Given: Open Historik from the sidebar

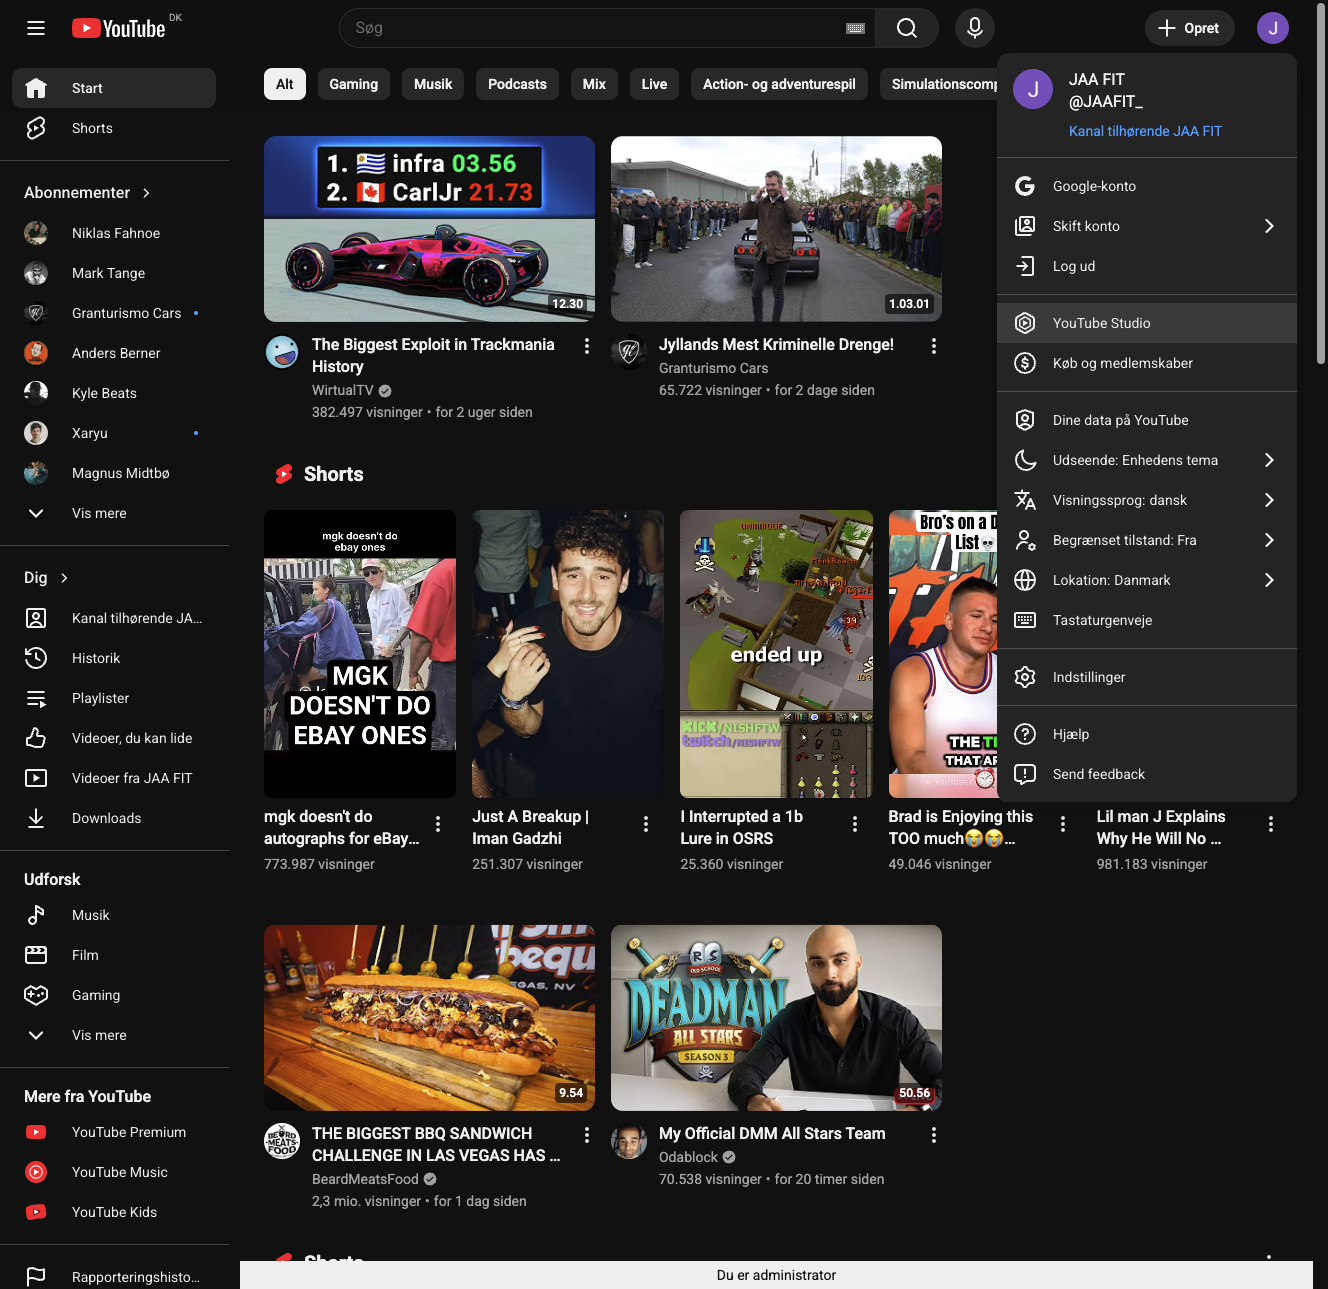Looking at the screenshot, I should click(114, 658).
